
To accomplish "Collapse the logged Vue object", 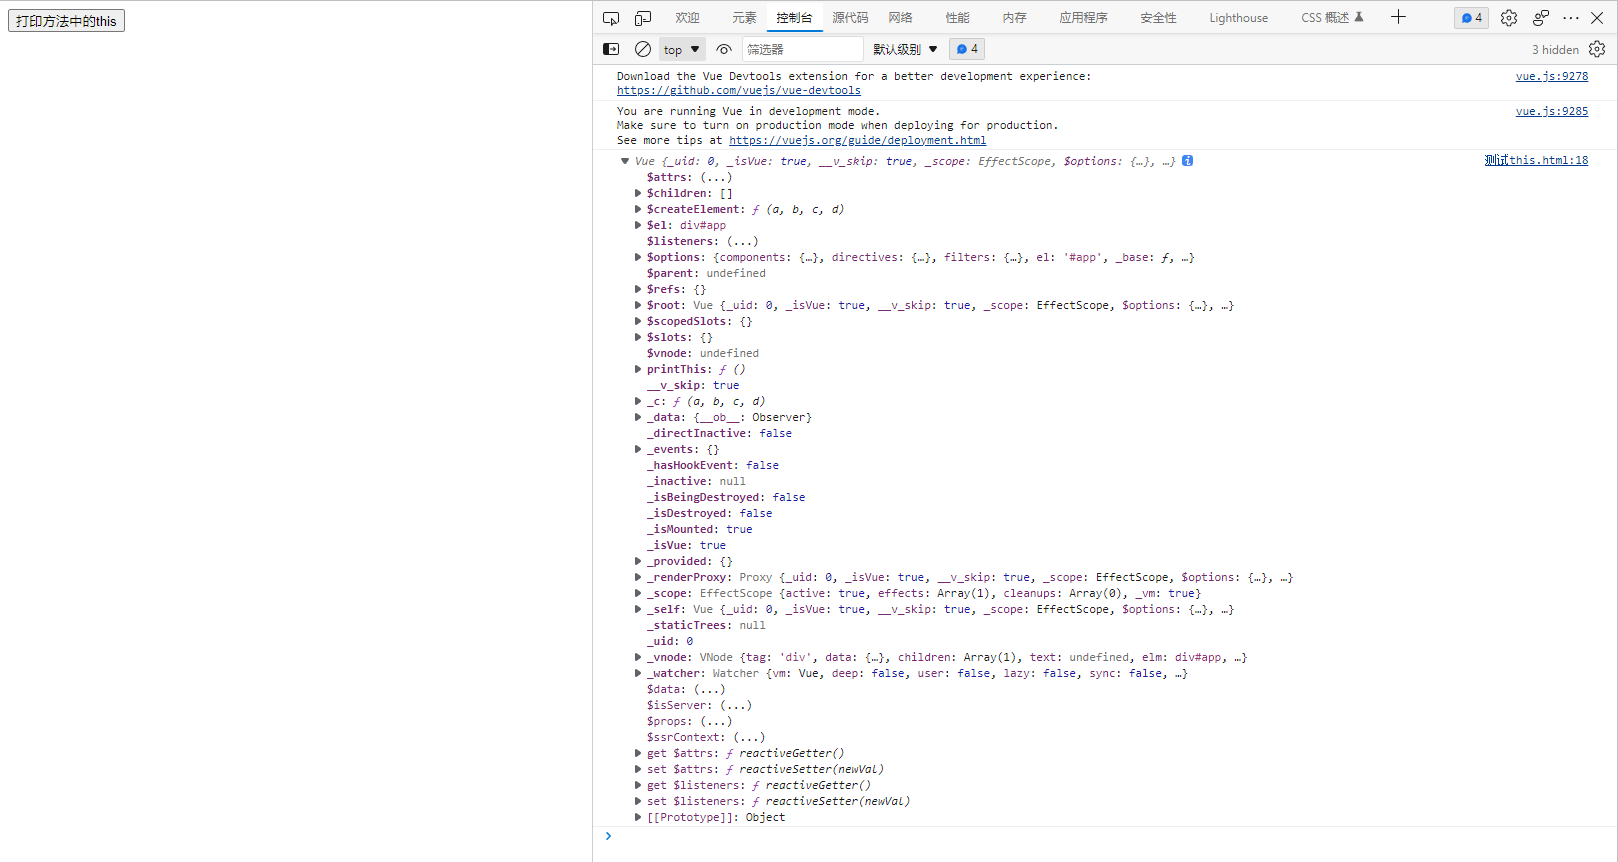I will click(625, 161).
